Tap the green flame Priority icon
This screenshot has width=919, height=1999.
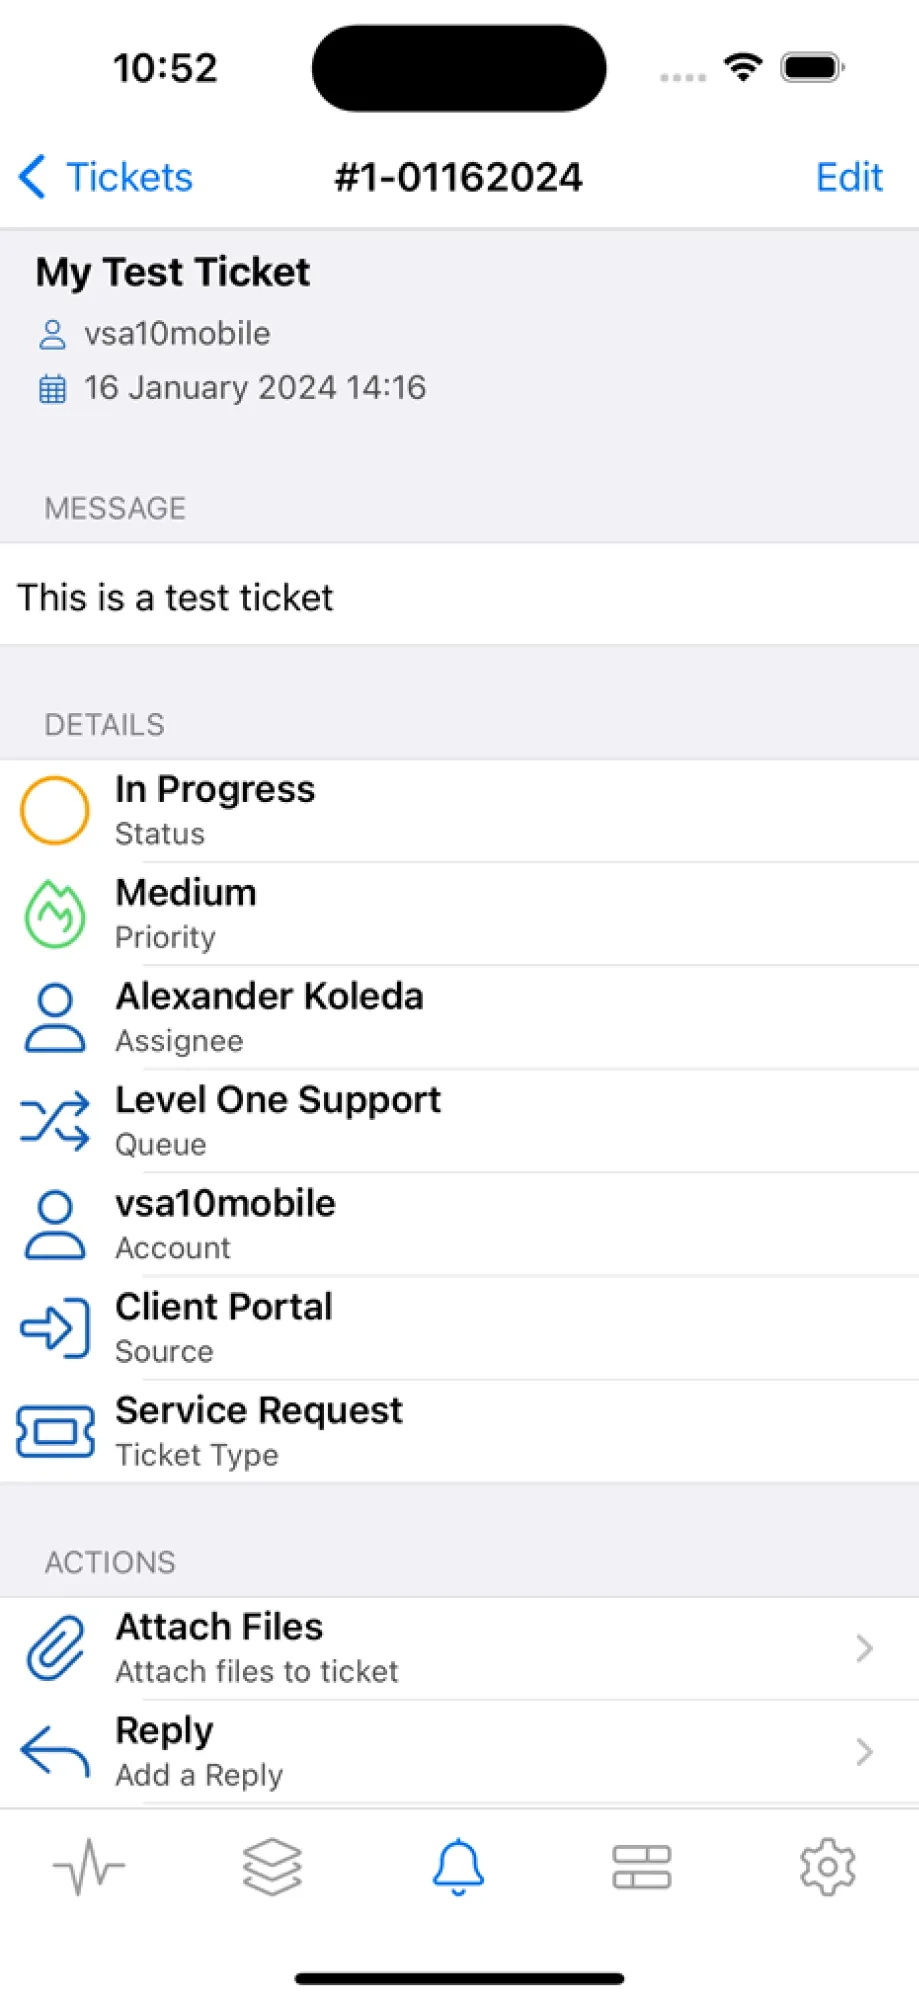point(55,913)
